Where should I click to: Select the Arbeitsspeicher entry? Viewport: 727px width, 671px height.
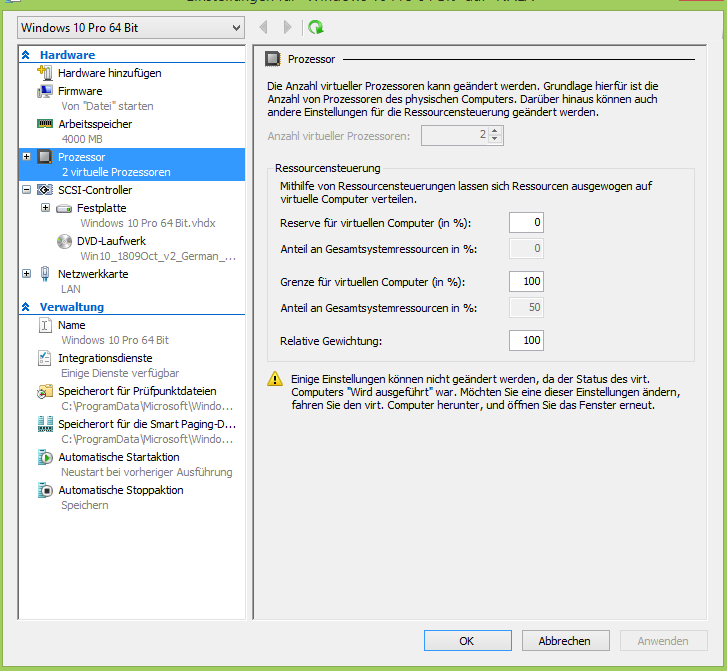pos(95,124)
